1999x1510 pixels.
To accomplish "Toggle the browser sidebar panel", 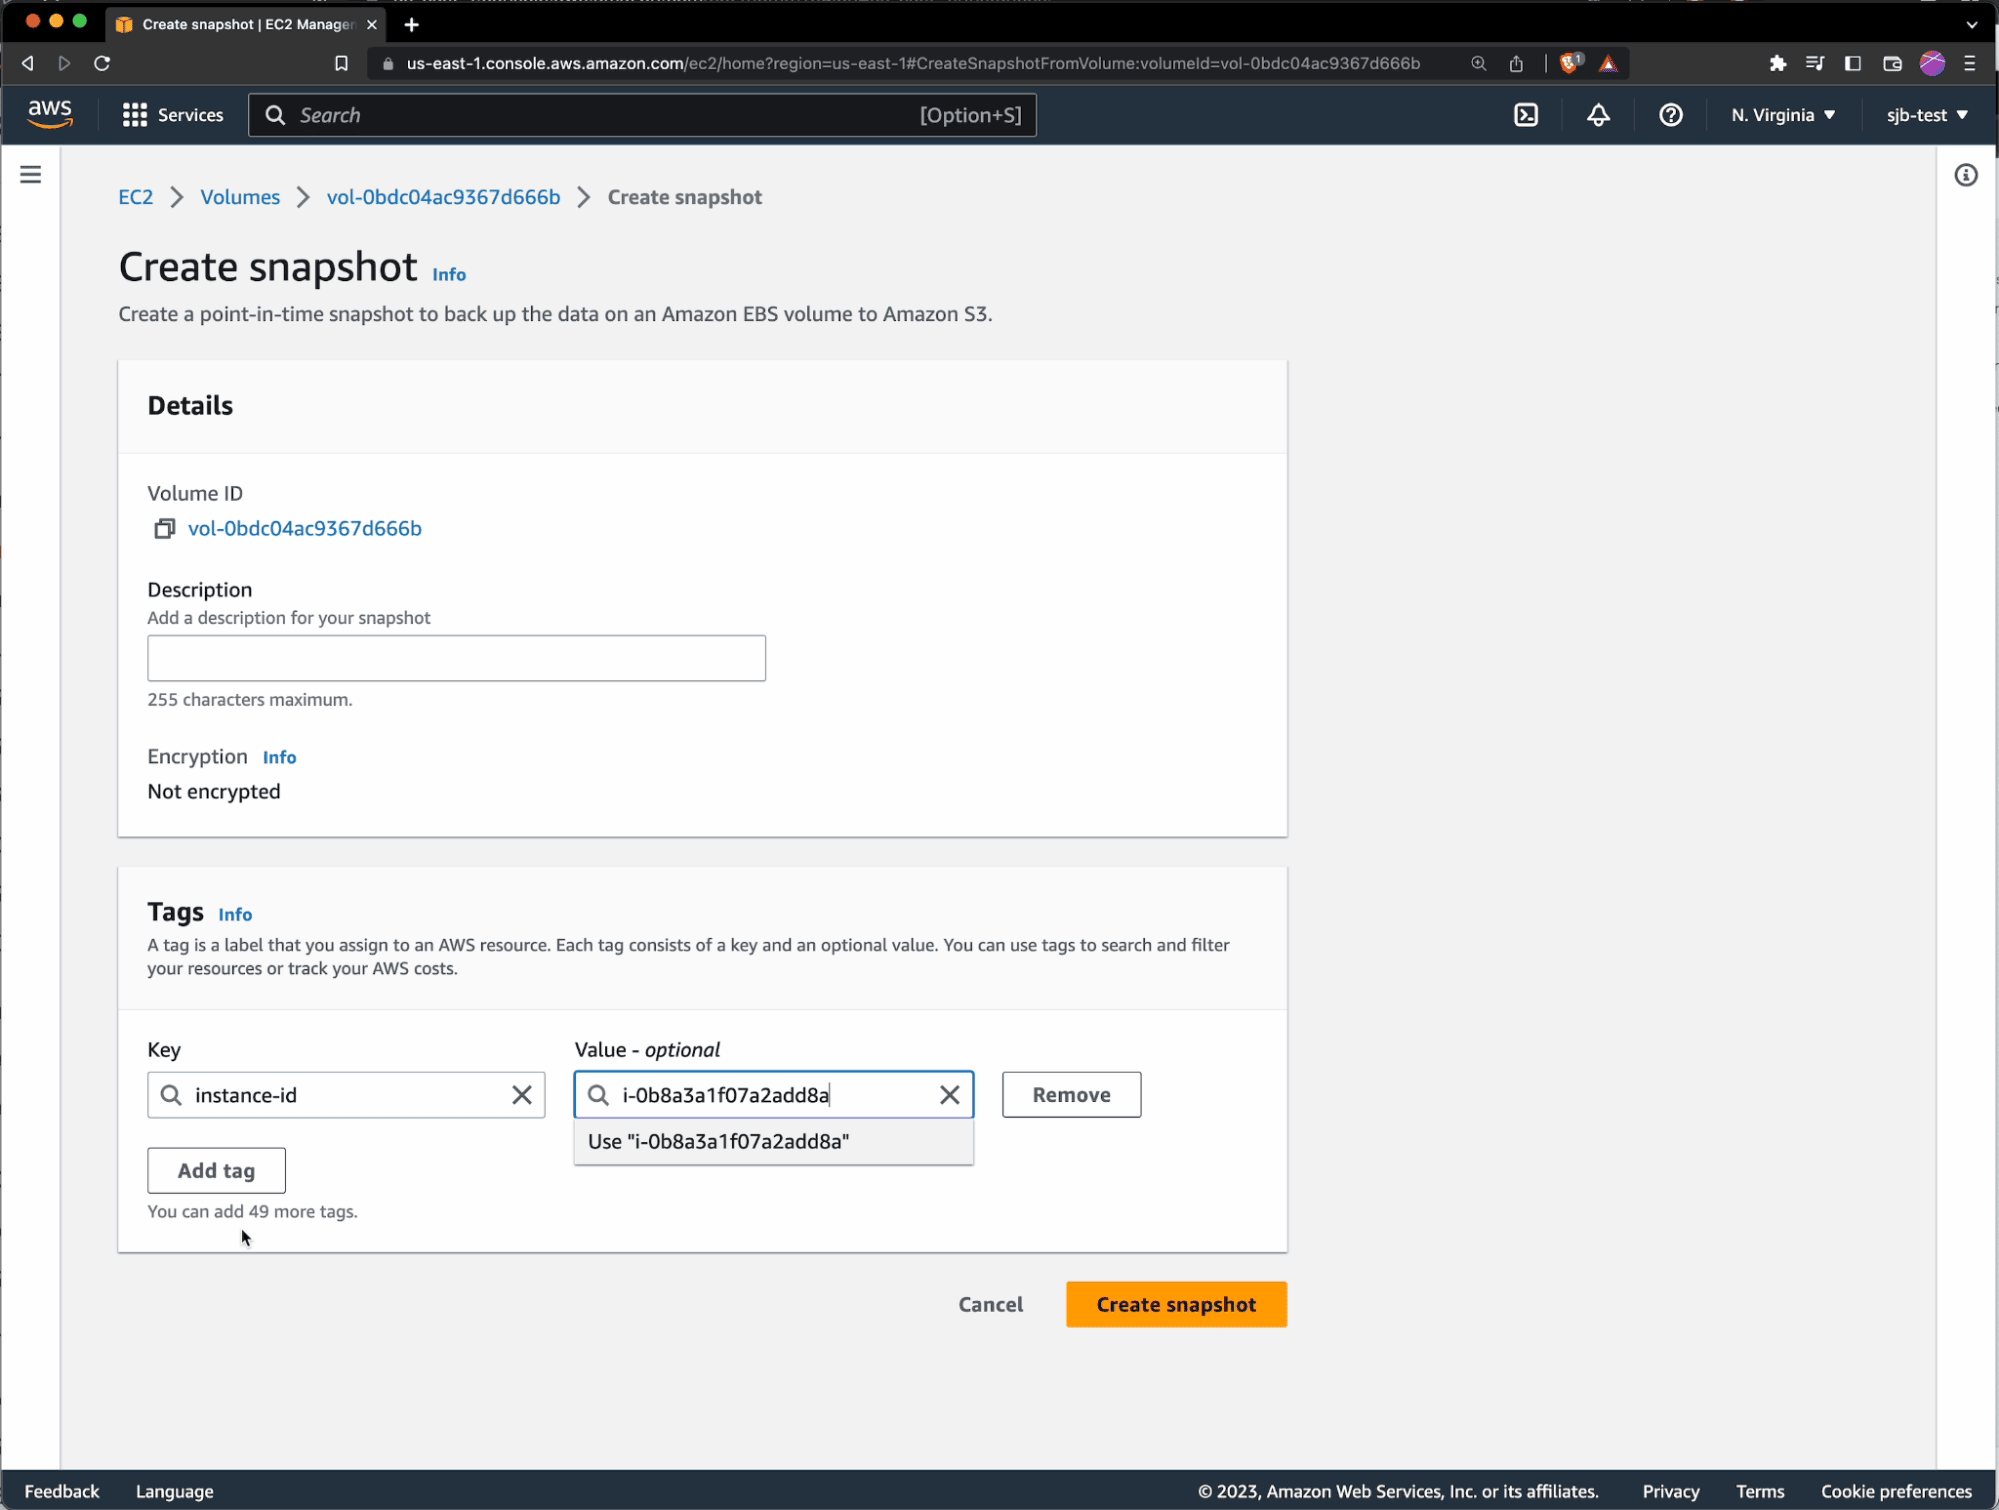I will 1853,63.
